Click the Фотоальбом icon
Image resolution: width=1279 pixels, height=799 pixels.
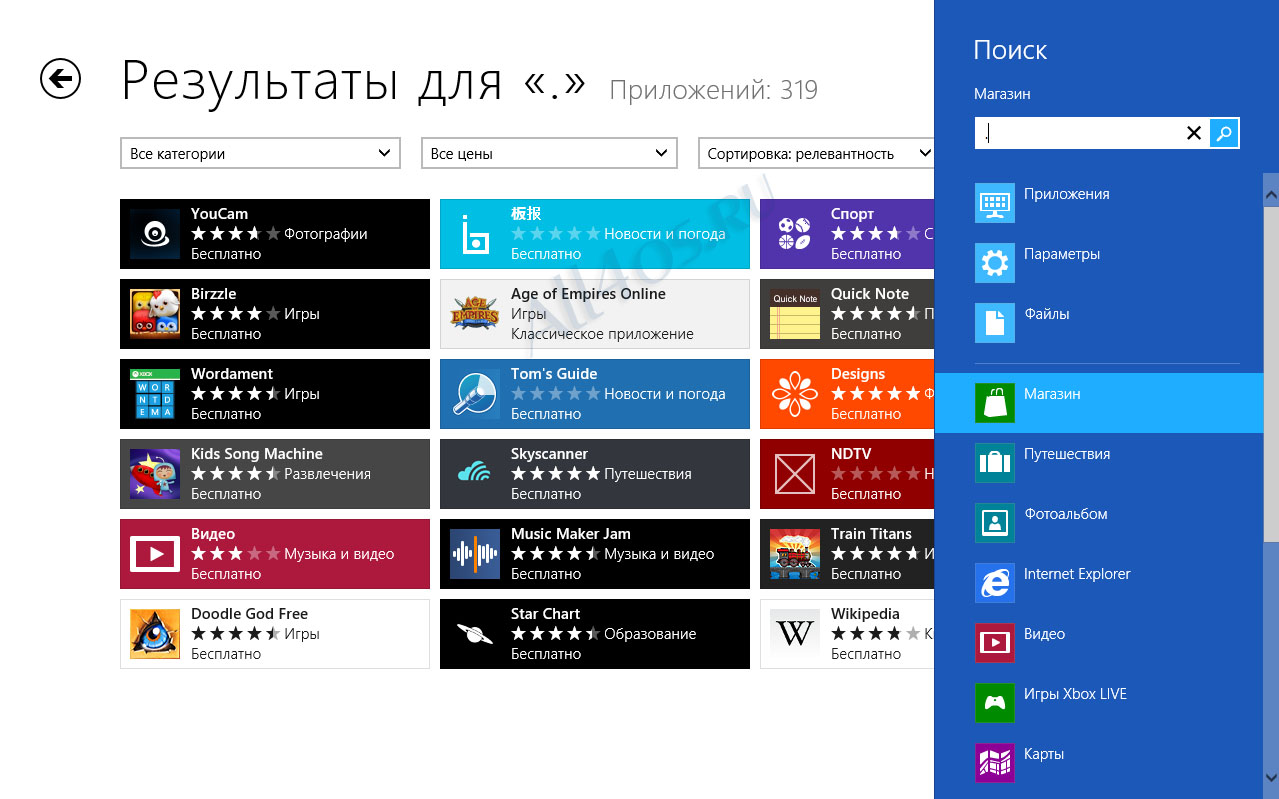(994, 523)
